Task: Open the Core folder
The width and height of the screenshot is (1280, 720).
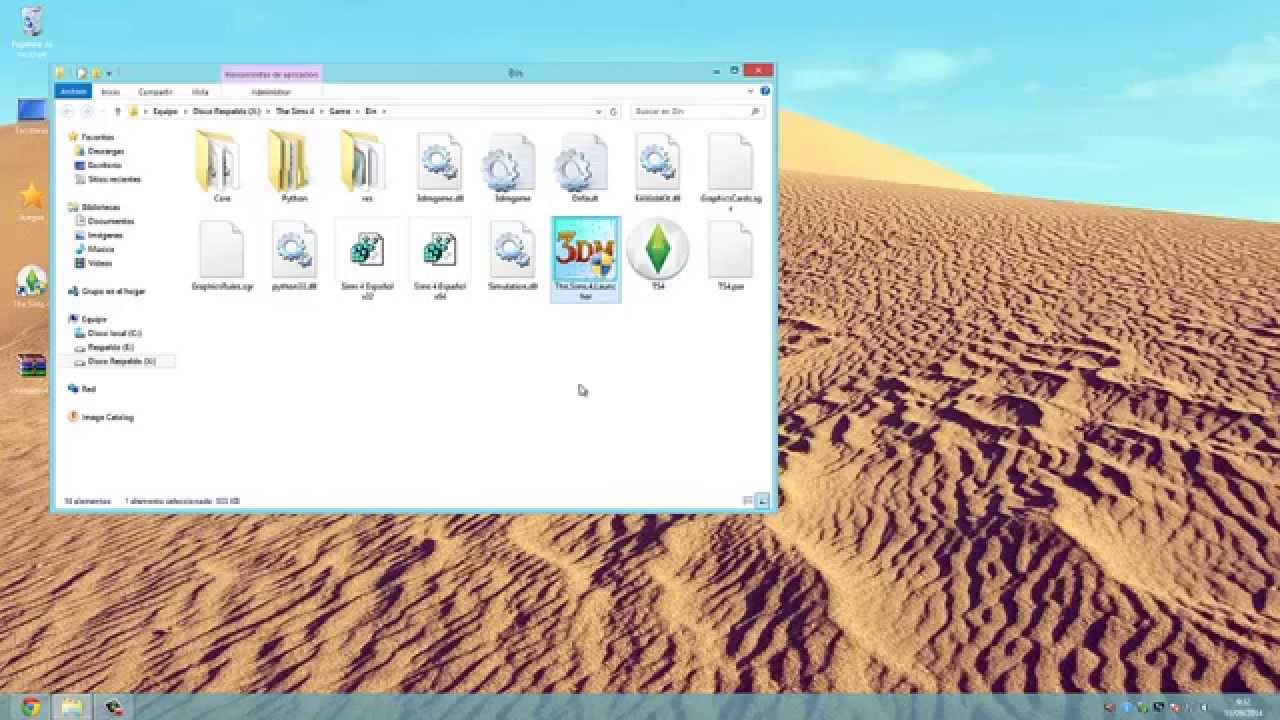Action: tap(222, 168)
